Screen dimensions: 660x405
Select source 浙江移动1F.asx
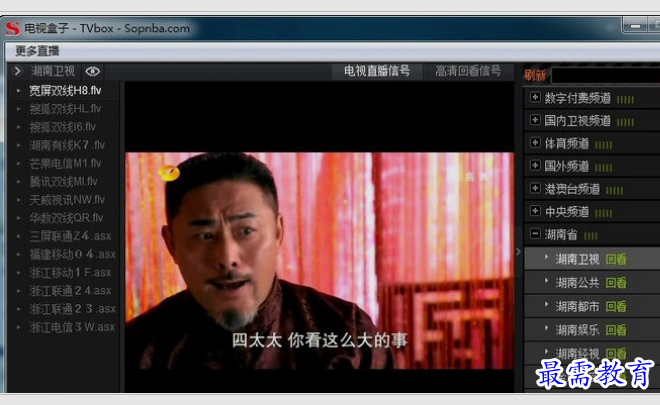pyautogui.click(x=70, y=272)
